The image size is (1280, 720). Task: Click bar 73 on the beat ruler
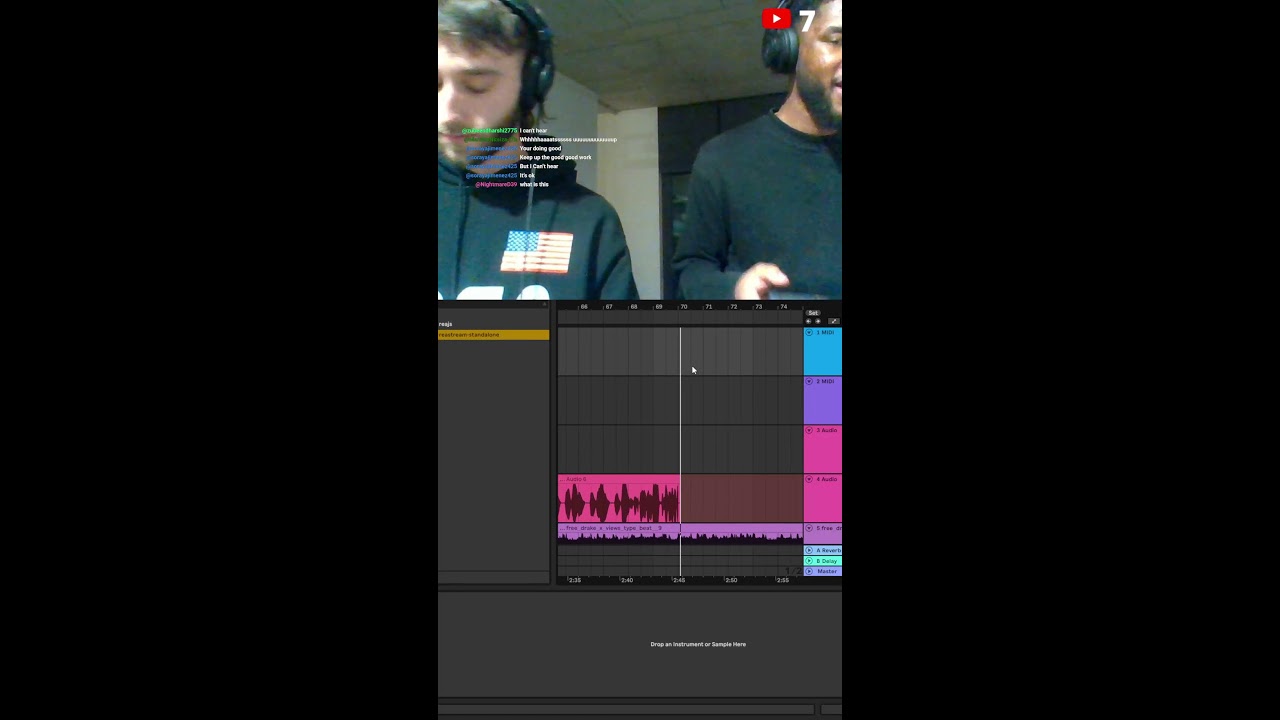(x=758, y=306)
